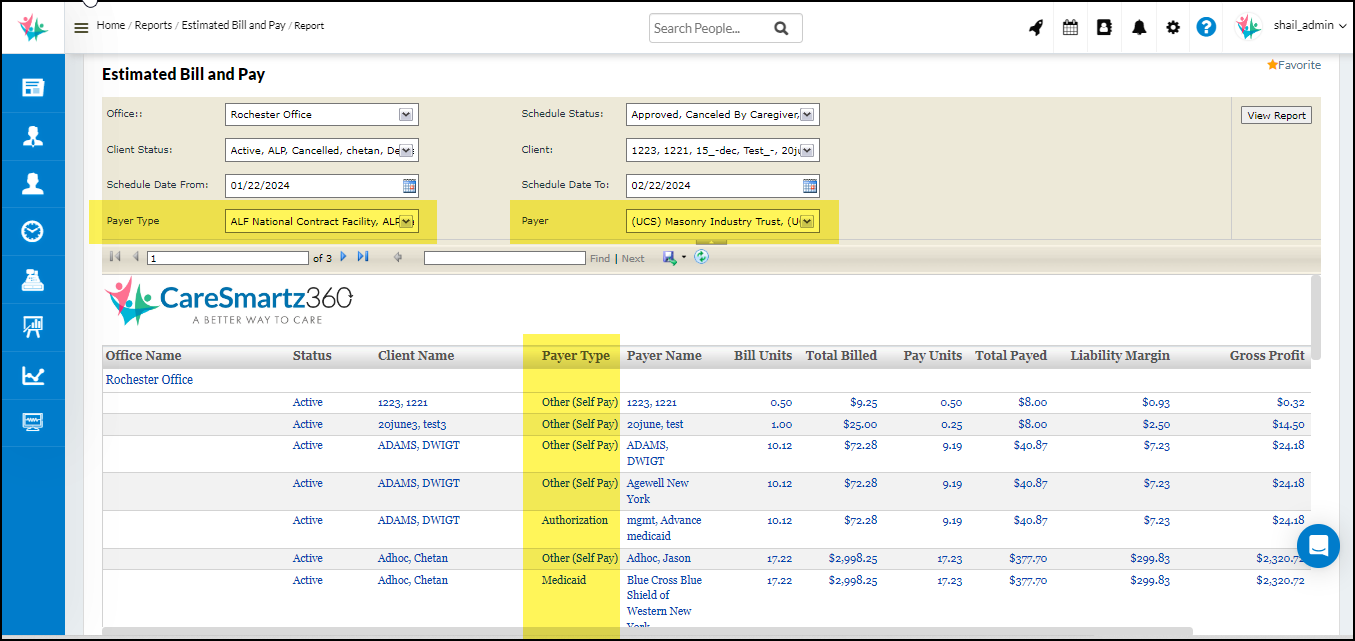This screenshot has height=641, width=1355.
Task: Expand the Office dropdown
Action: coord(406,115)
